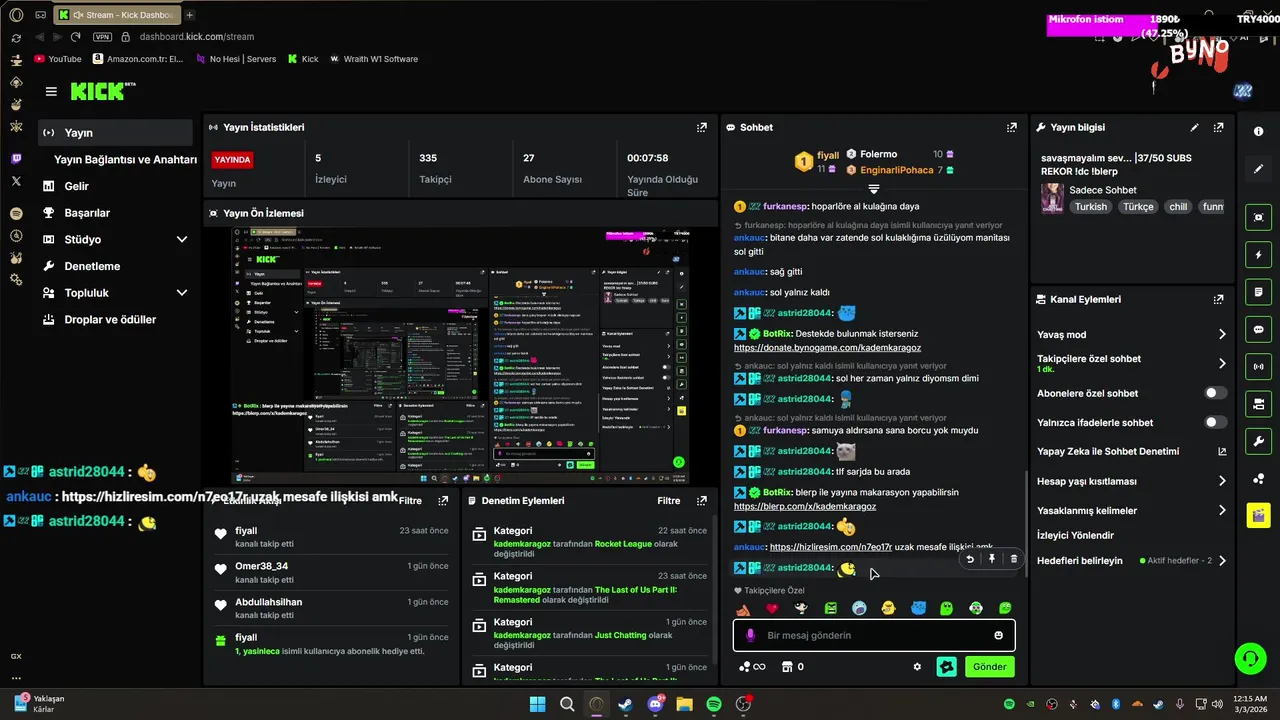Open the emoji picker in message box
This screenshot has width=1280, height=720.
tap(998, 635)
